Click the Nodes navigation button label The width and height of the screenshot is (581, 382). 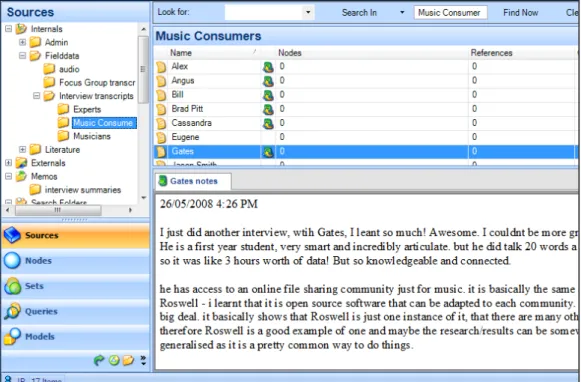[38, 260]
